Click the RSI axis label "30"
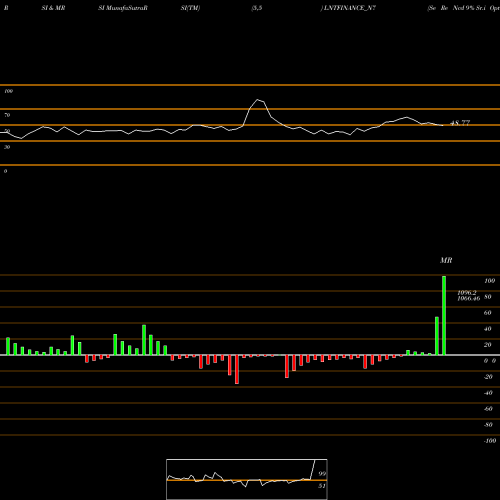 [7, 147]
